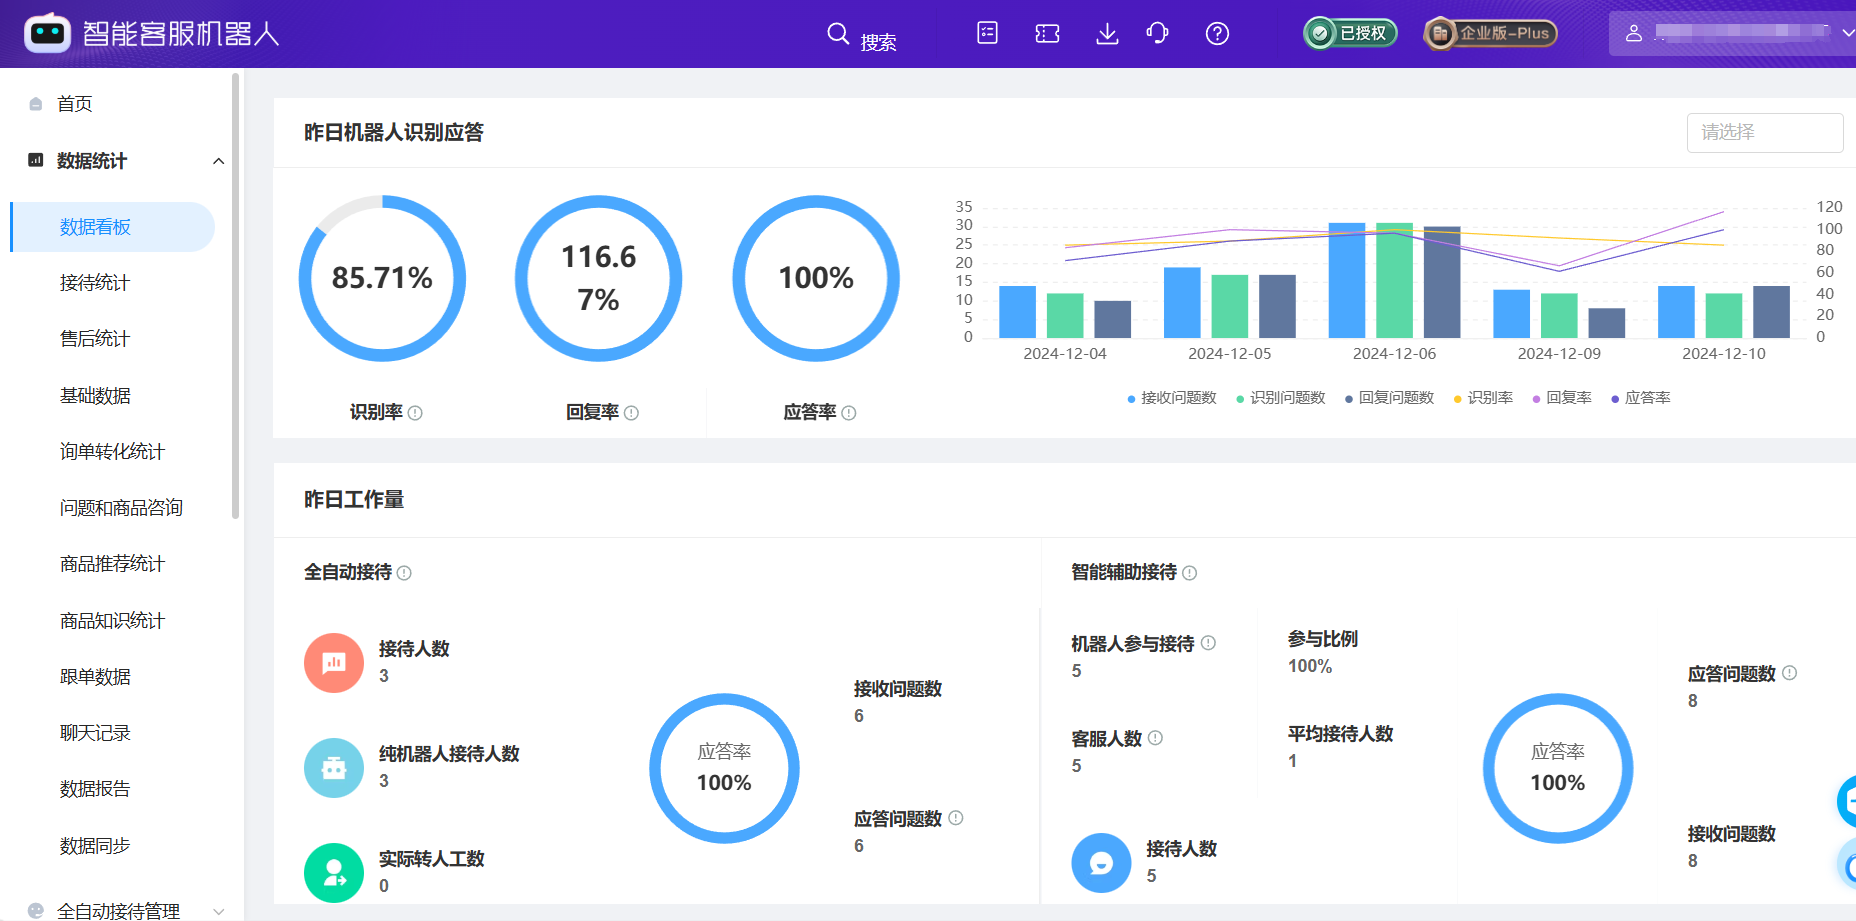Click the 企业版-Plus badge
The image size is (1856, 921).
(1491, 33)
